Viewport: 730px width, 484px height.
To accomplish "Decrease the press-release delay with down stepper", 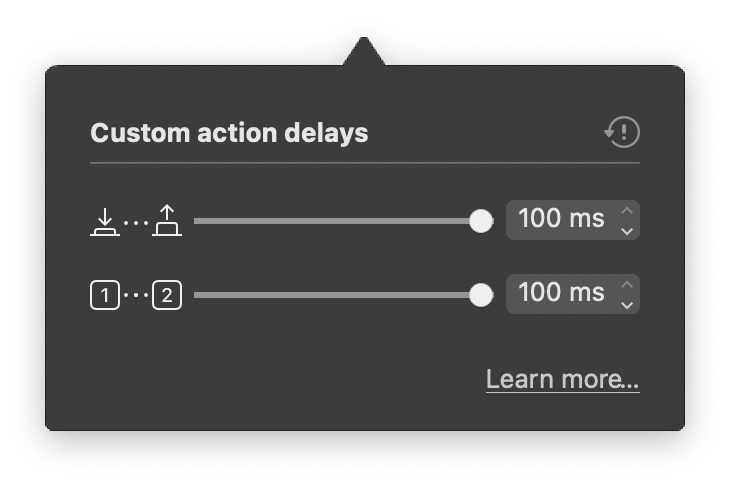I will [x=627, y=231].
